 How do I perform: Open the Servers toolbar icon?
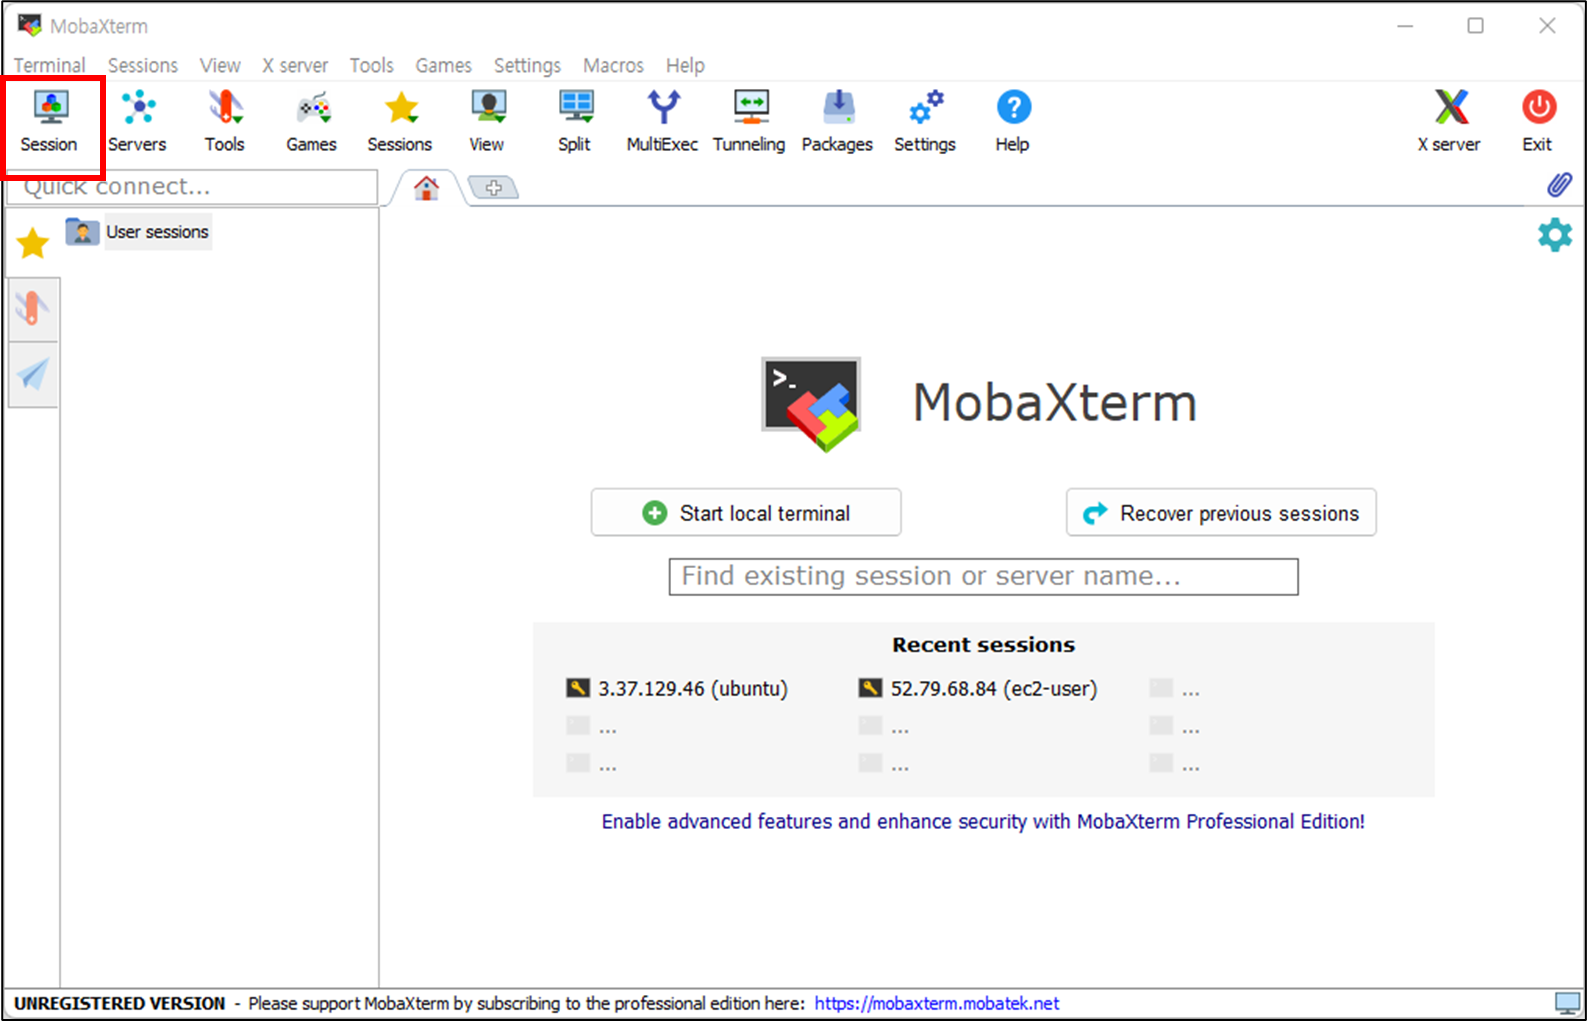click(137, 122)
